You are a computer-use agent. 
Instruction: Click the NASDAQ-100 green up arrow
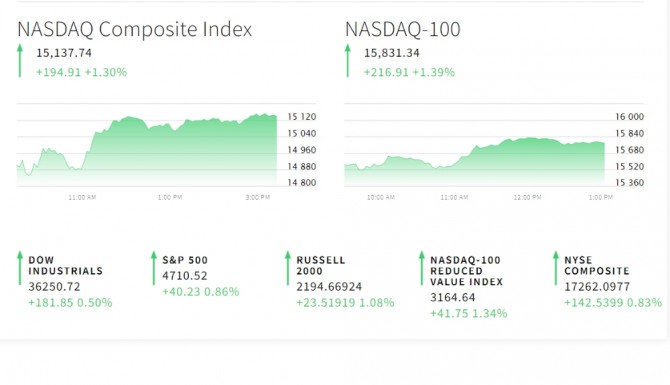[348, 61]
